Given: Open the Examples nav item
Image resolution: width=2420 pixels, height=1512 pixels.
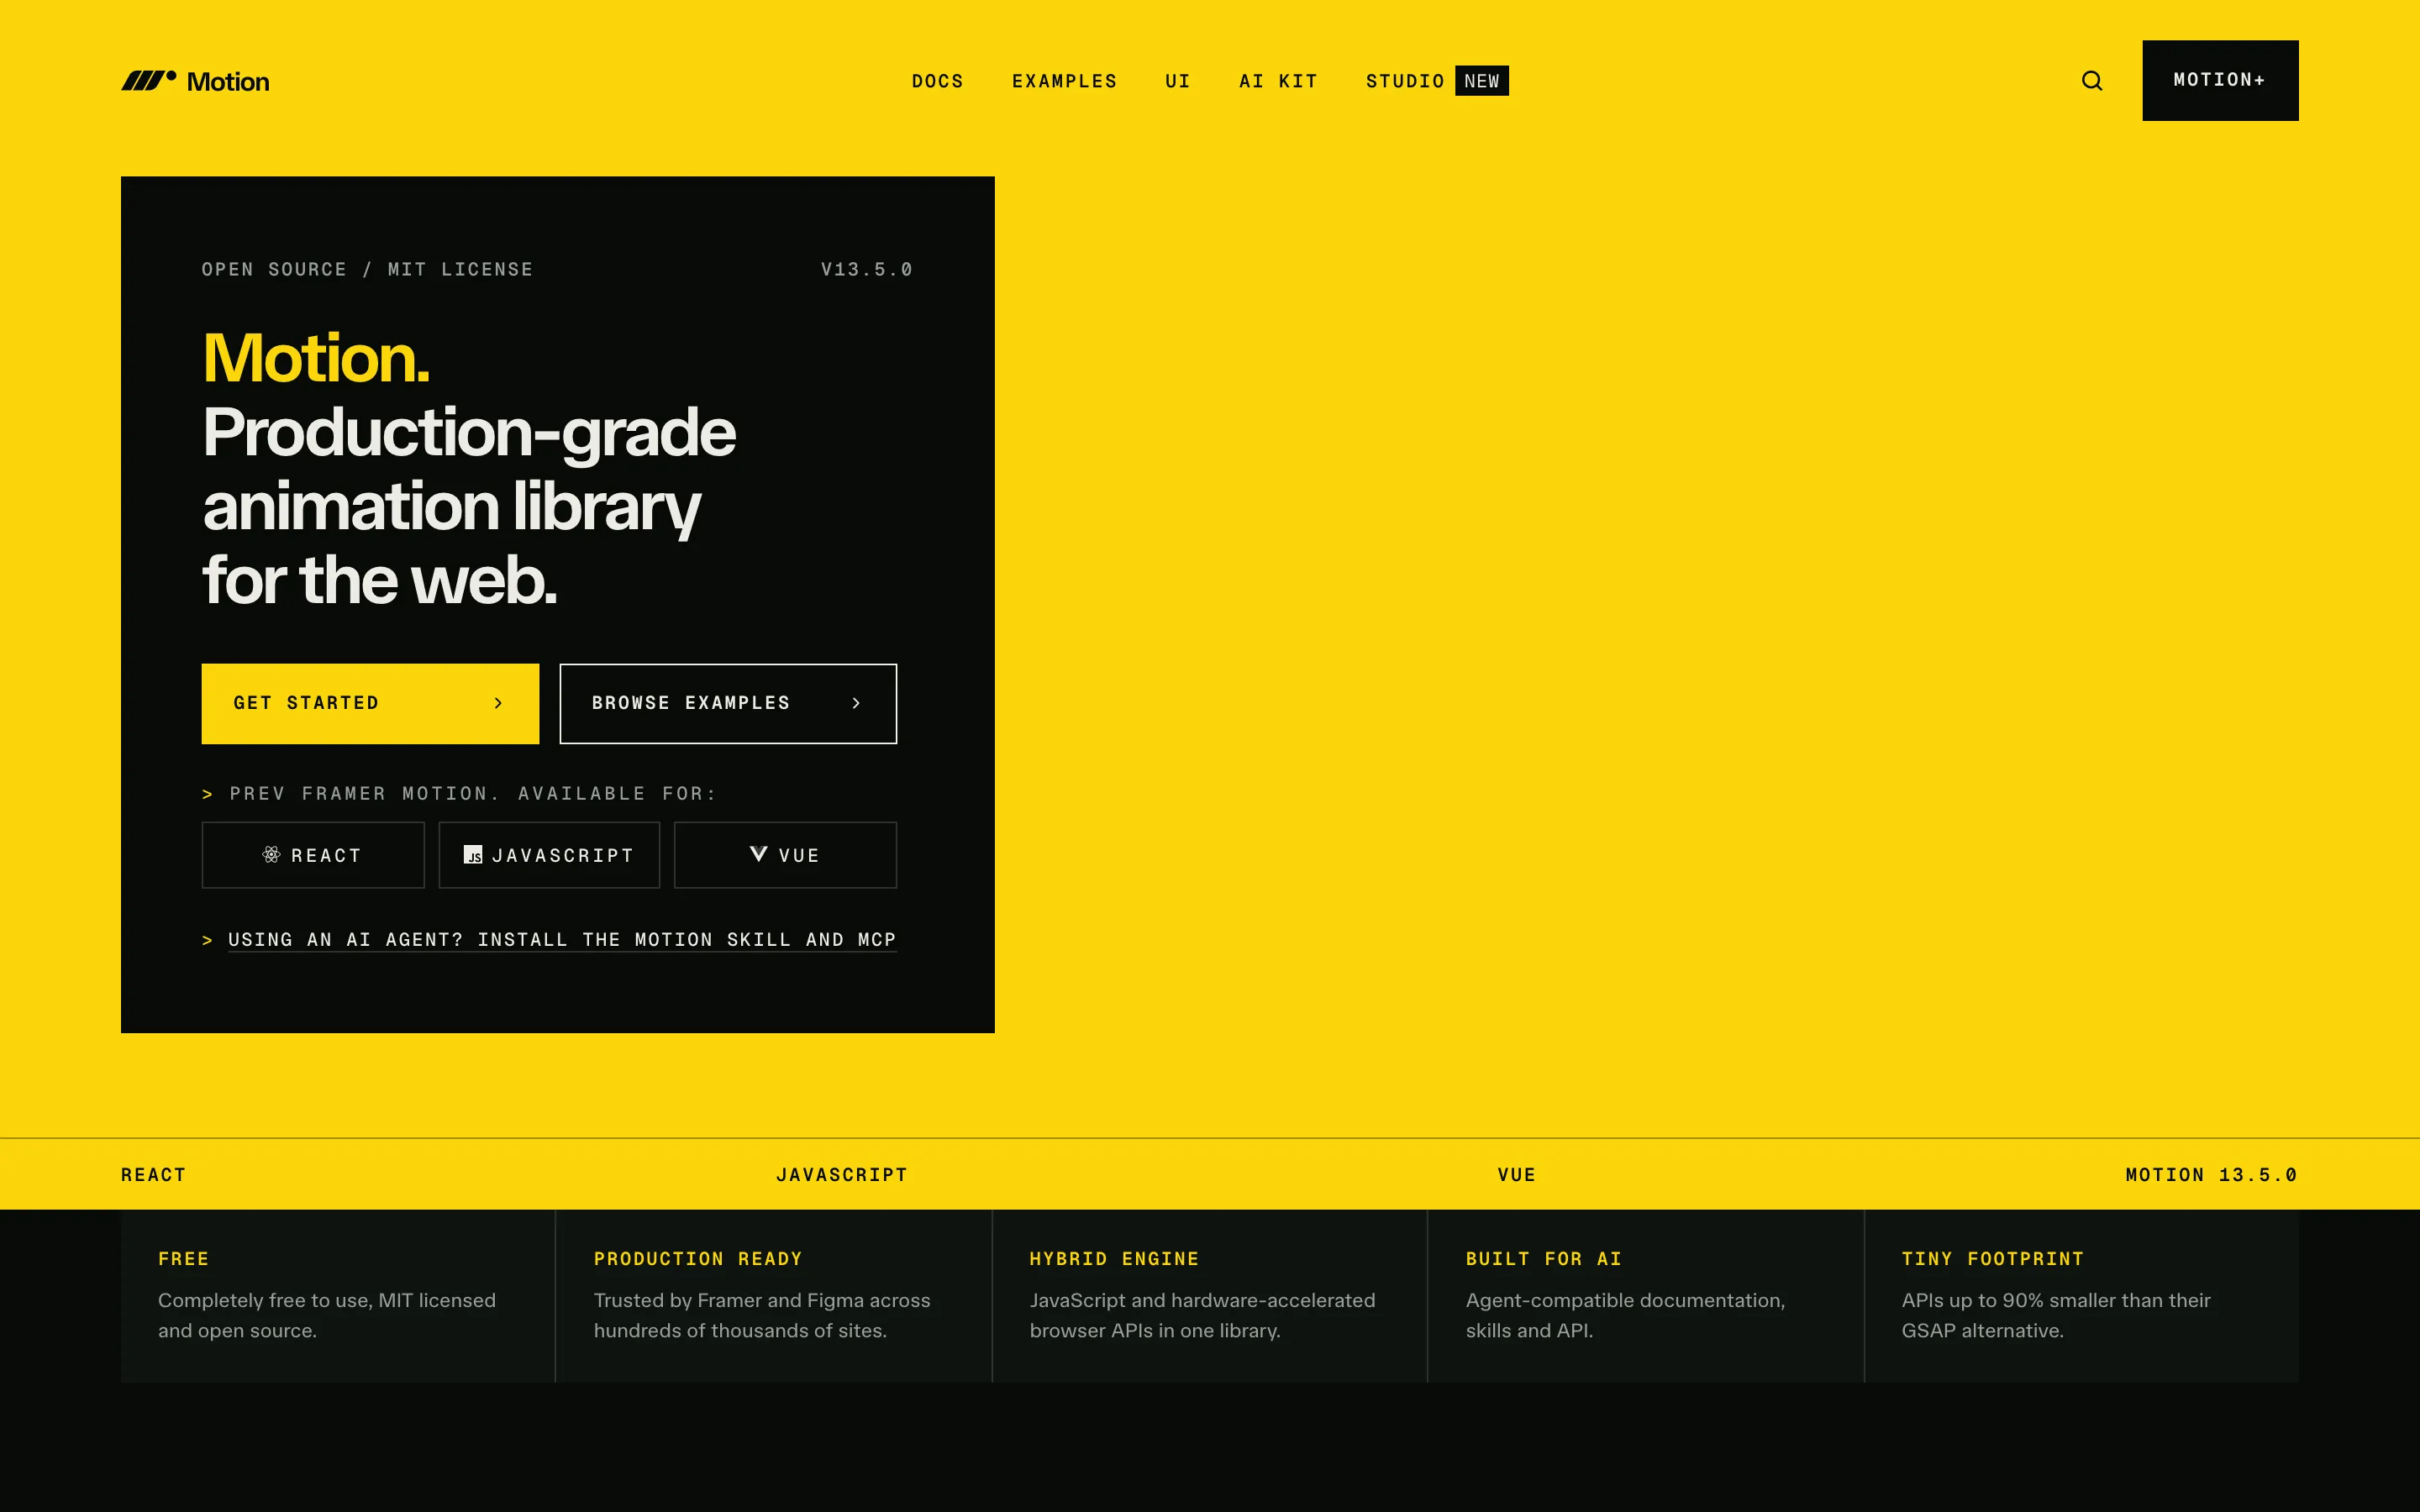Looking at the screenshot, I should tap(1064, 81).
